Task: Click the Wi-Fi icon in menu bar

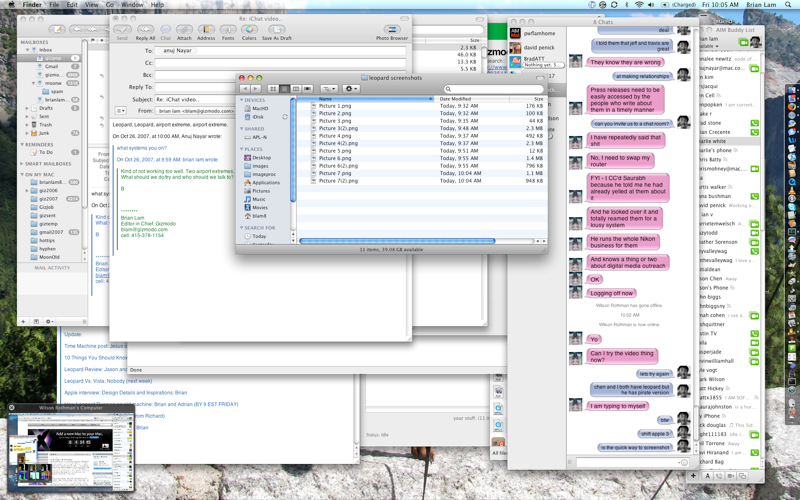Action: (639, 5)
